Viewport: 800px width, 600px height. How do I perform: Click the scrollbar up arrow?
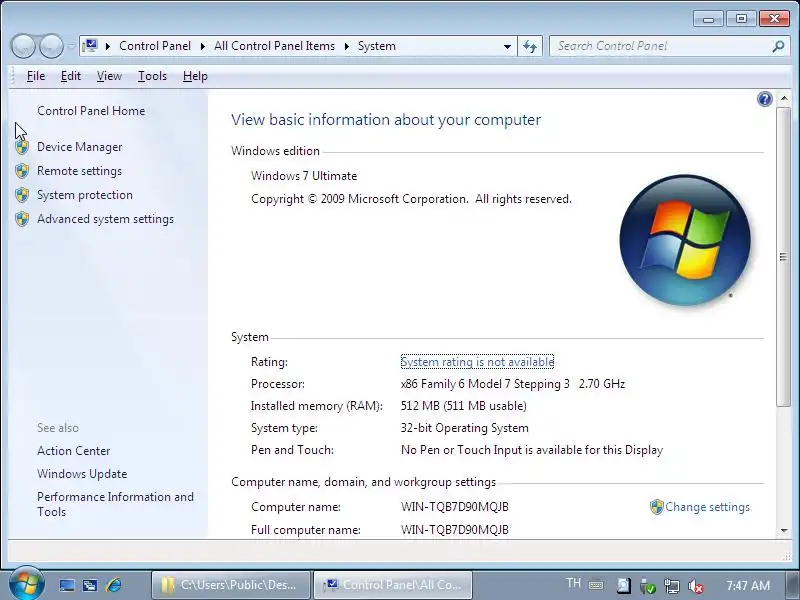click(x=784, y=98)
